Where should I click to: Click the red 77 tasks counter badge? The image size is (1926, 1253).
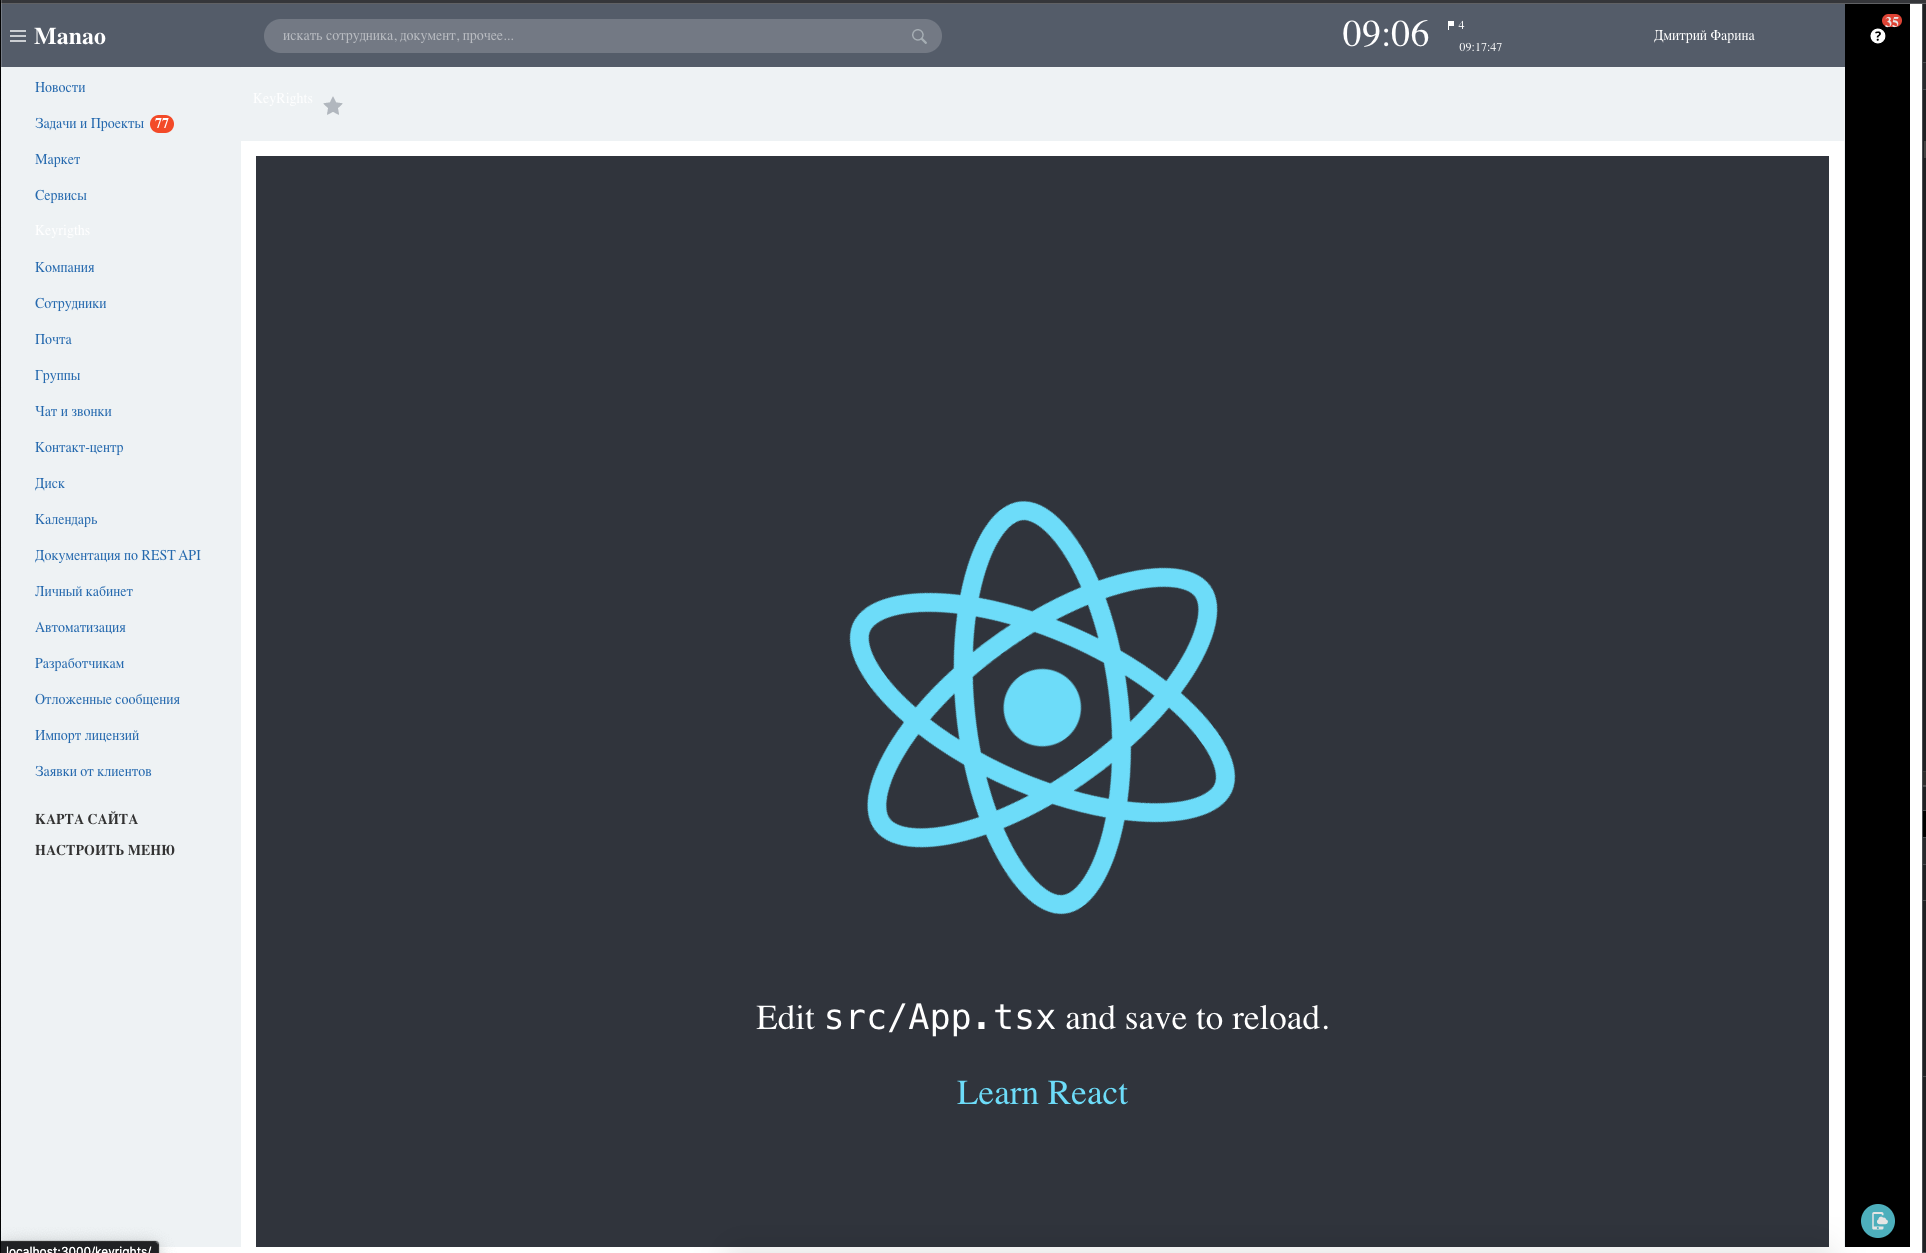[x=162, y=124]
